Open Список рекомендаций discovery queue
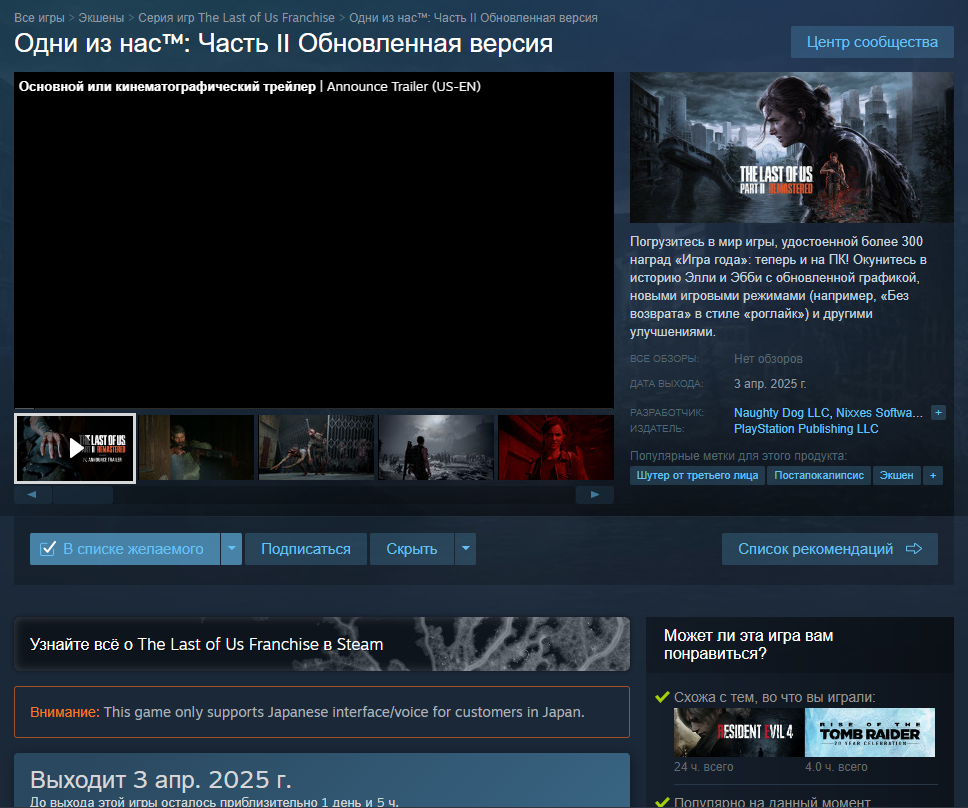This screenshot has width=968, height=808. point(830,549)
